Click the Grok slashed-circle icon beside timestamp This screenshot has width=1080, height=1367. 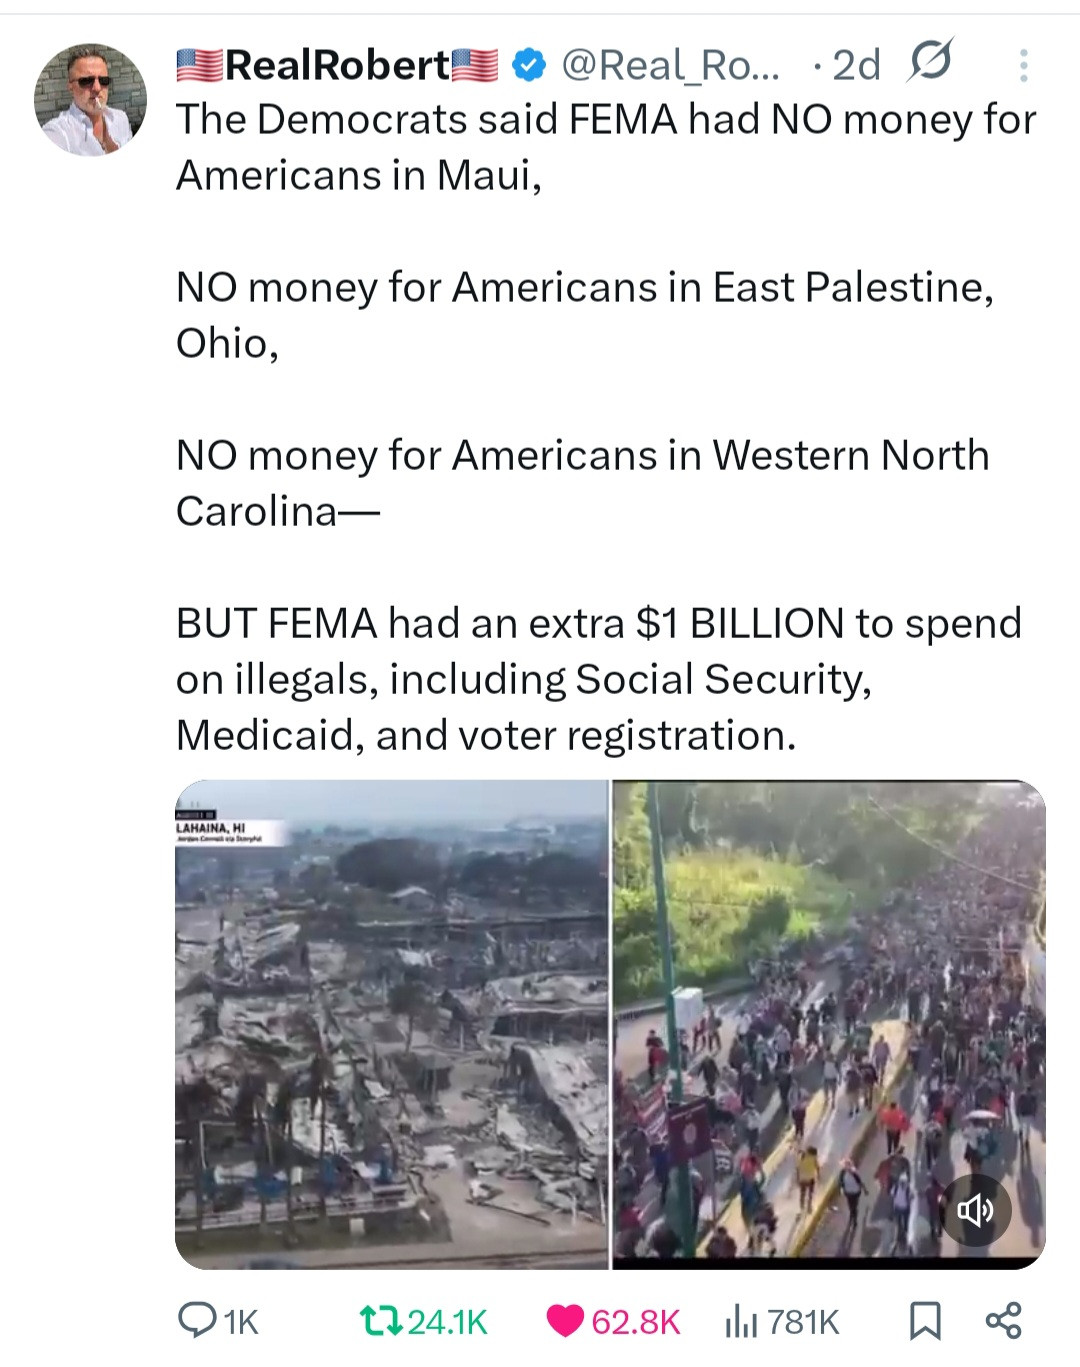(930, 62)
